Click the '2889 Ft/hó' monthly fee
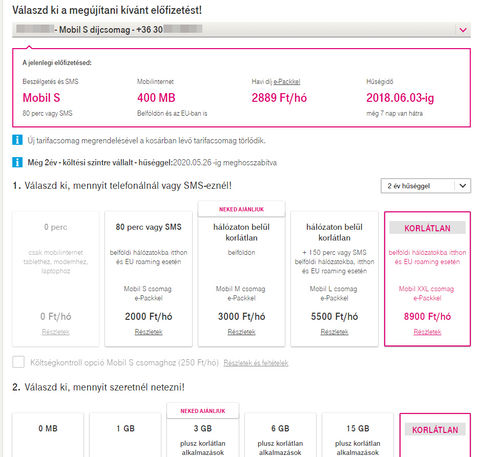This screenshot has width=480, height=457. click(279, 98)
